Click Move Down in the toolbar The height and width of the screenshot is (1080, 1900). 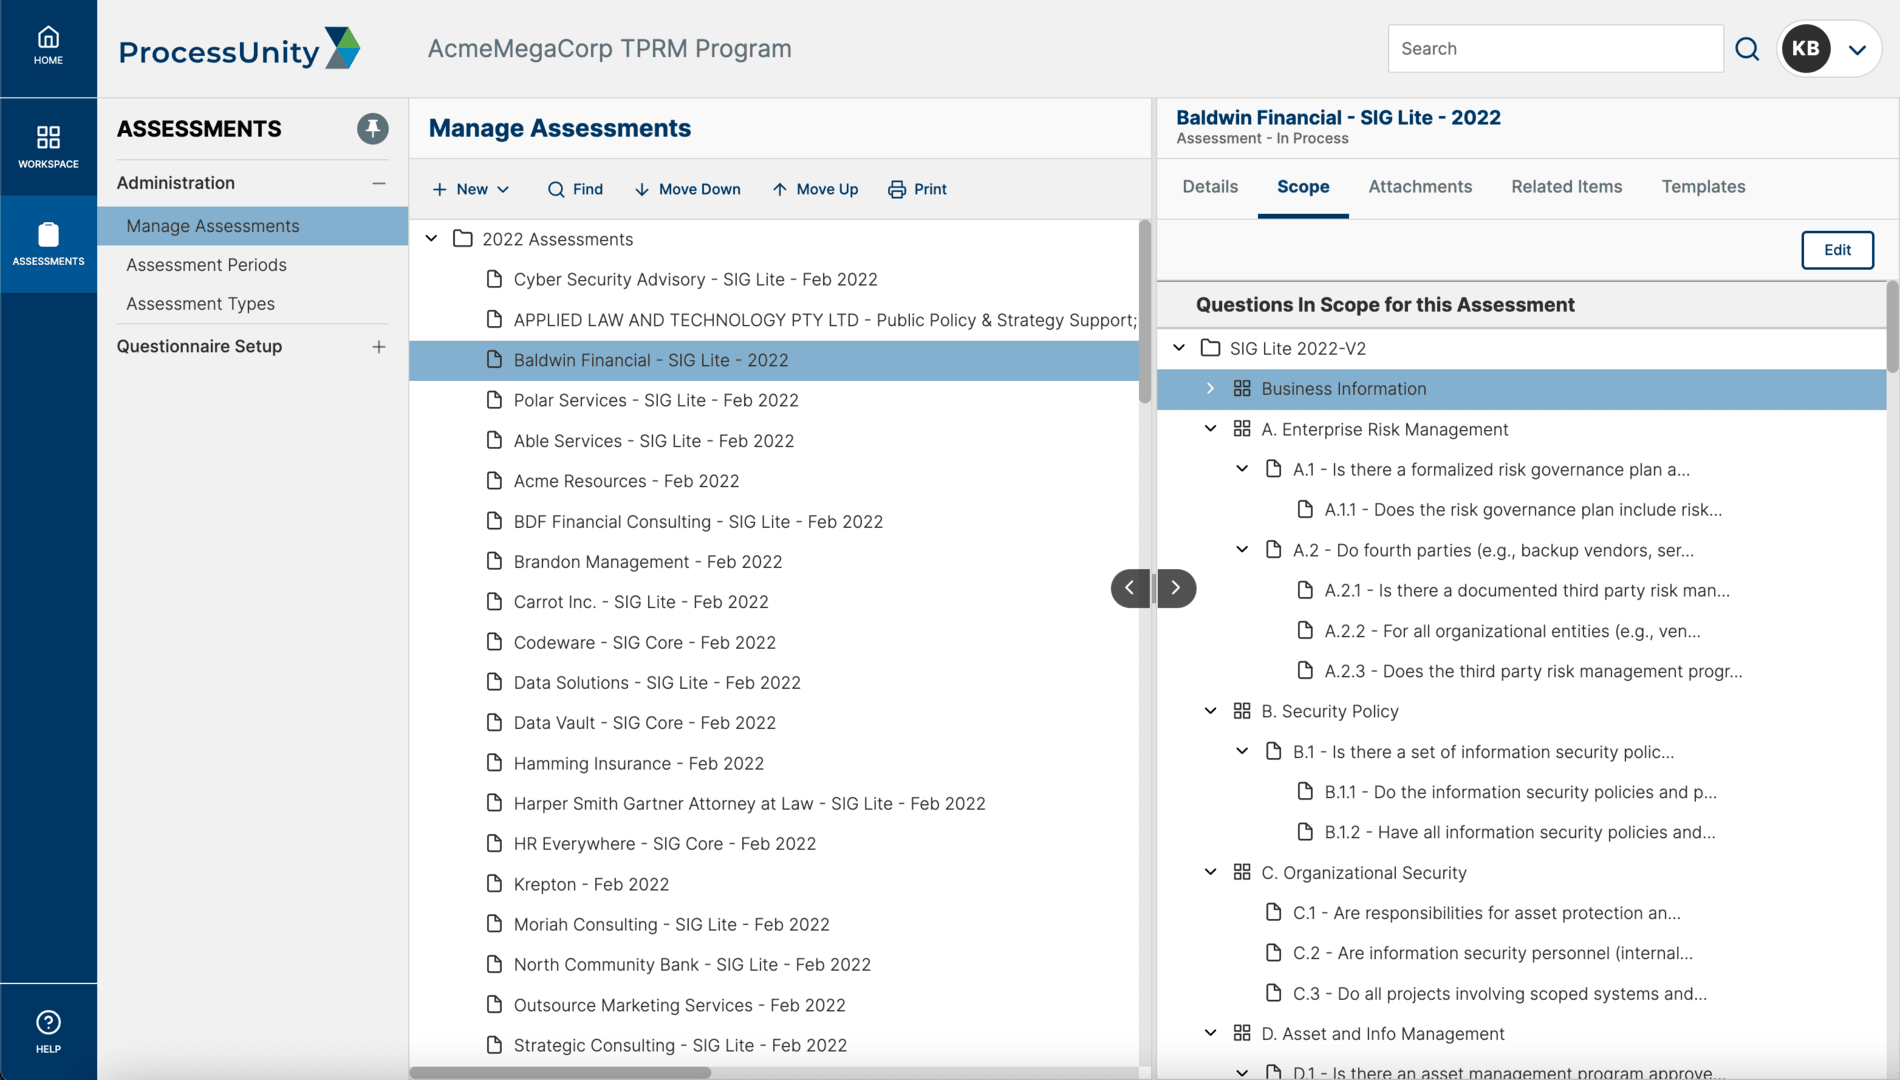tap(687, 189)
